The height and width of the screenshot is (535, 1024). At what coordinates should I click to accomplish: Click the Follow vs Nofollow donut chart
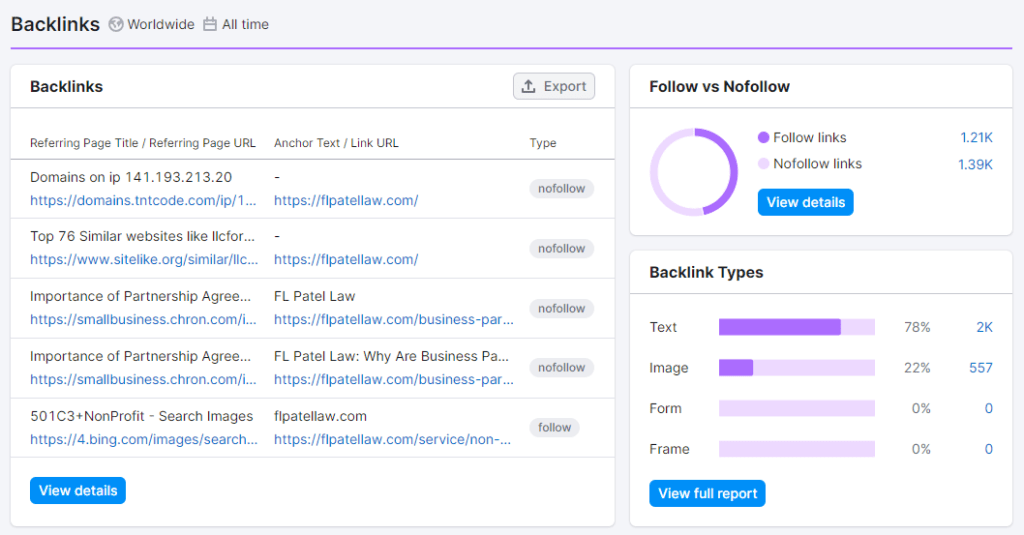click(x=694, y=172)
